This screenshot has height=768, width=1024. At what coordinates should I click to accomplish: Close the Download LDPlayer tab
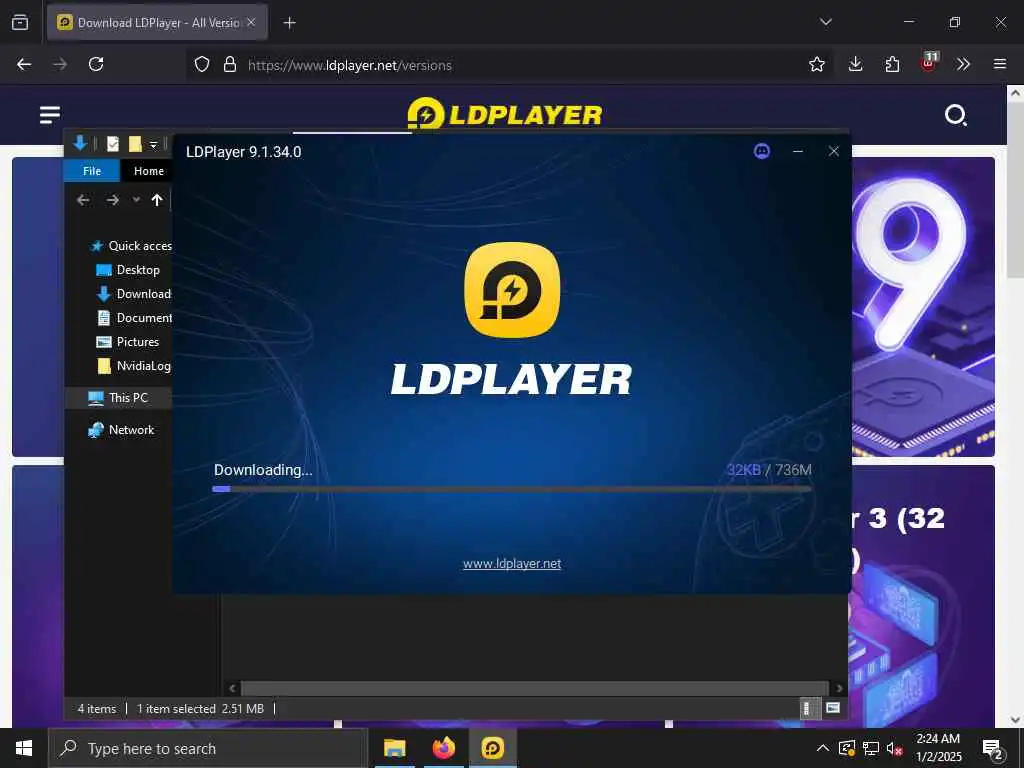(251, 22)
